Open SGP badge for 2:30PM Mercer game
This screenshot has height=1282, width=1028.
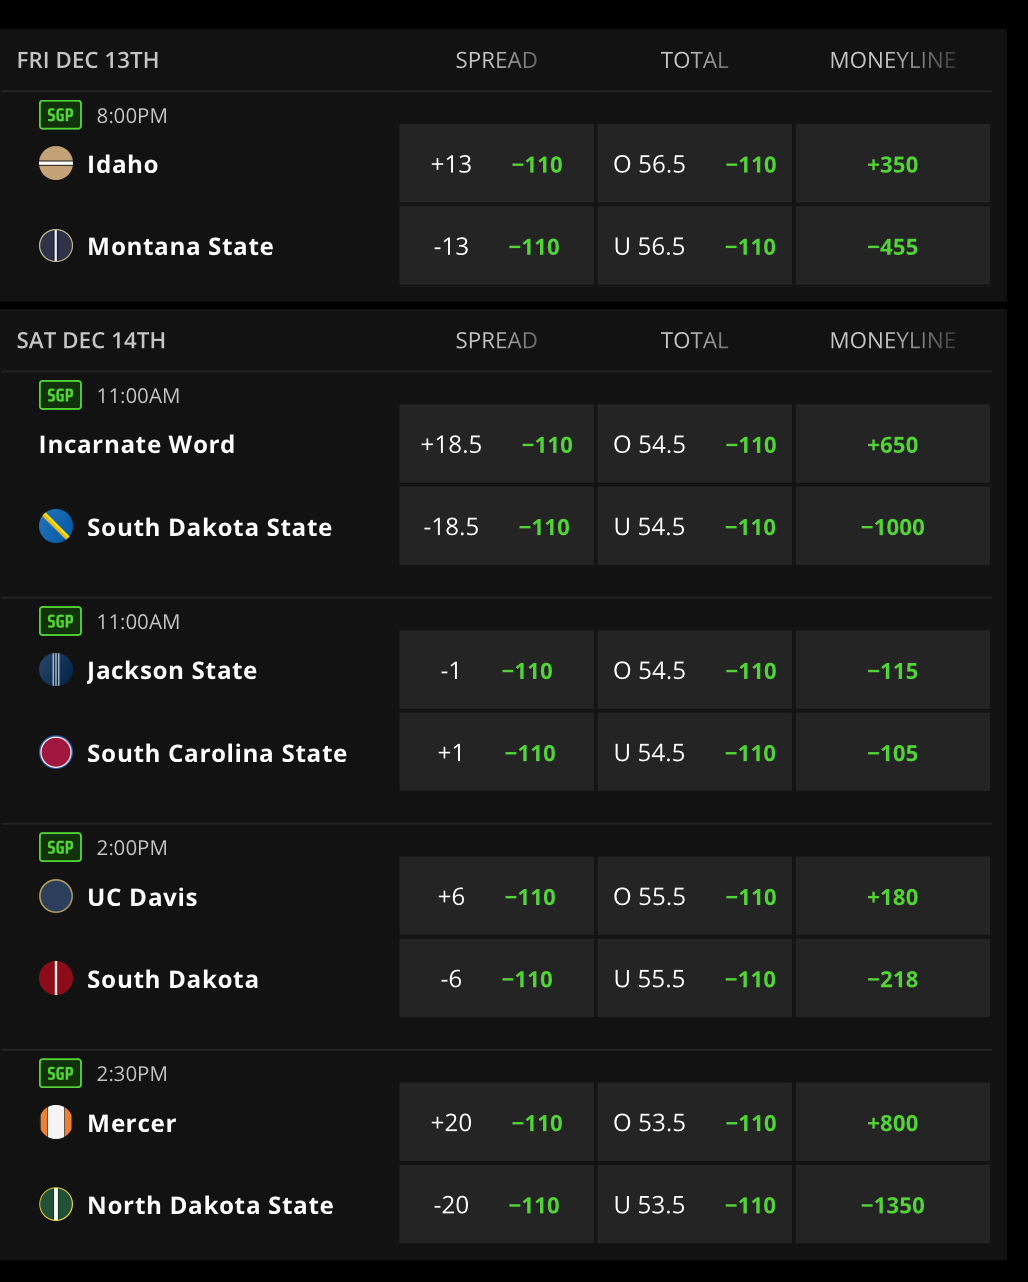coord(60,1073)
